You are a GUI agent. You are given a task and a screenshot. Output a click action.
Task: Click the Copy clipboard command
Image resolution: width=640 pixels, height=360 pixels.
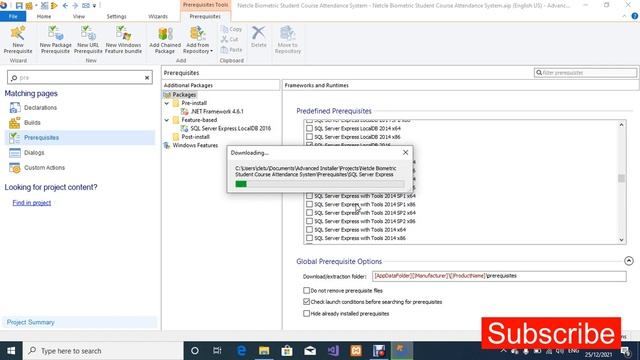pos(231,29)
